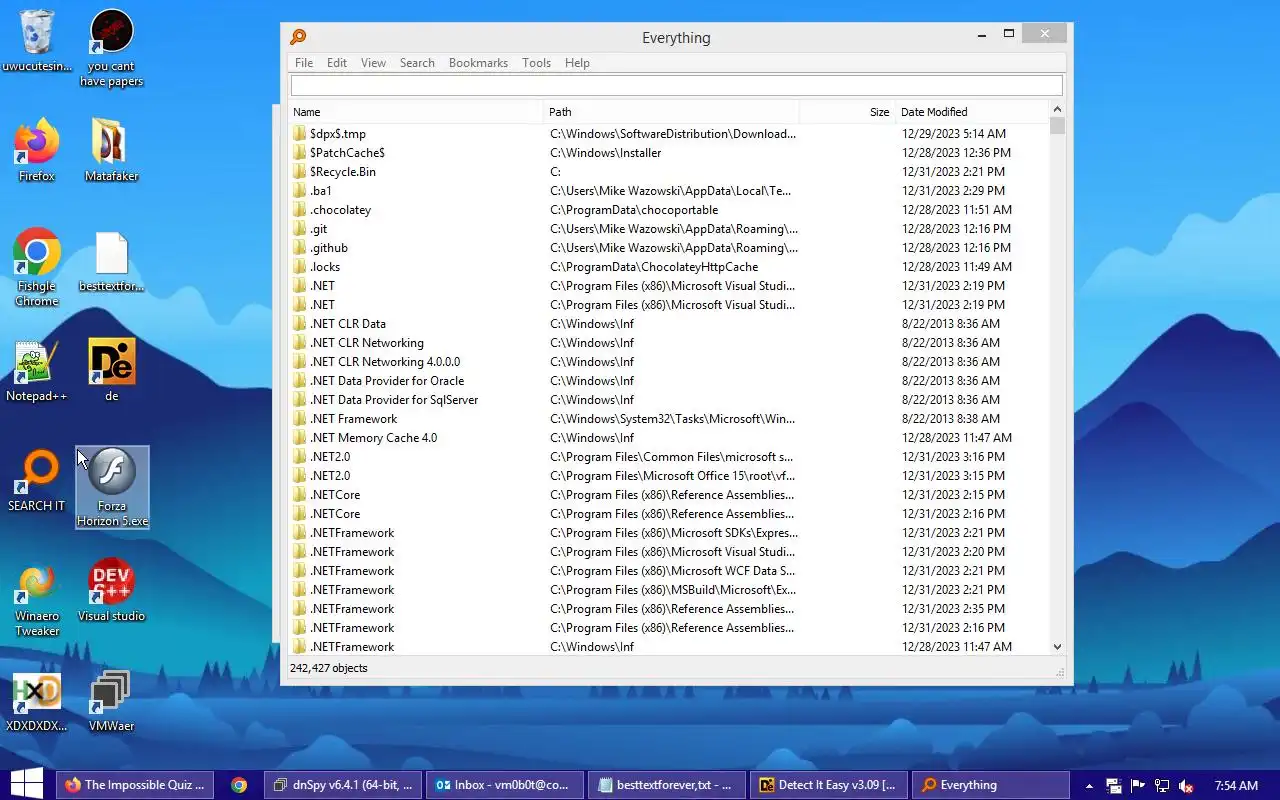This screenshot has height=800, width=1280.
Task: Open the network tray icon
Action: (1162, 786)
